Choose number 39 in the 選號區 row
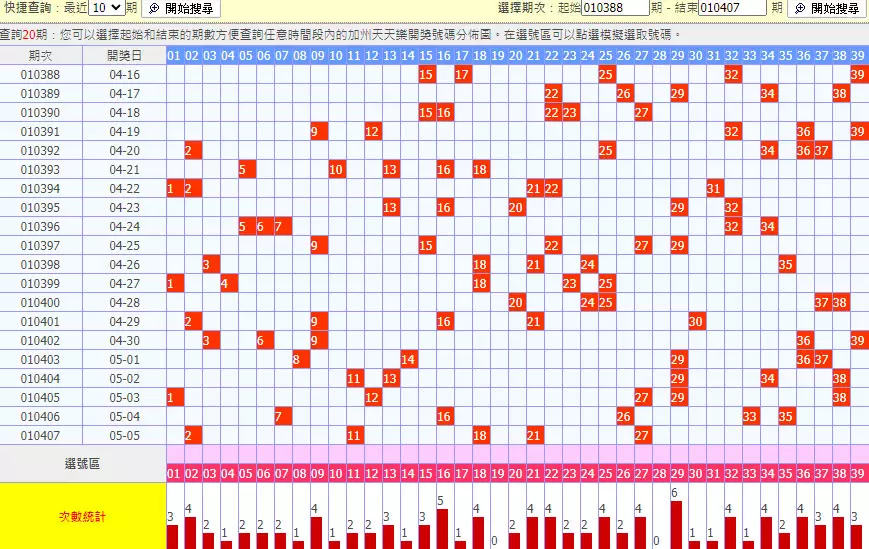This screenshot has width=869, height=549. coord(858,473)
